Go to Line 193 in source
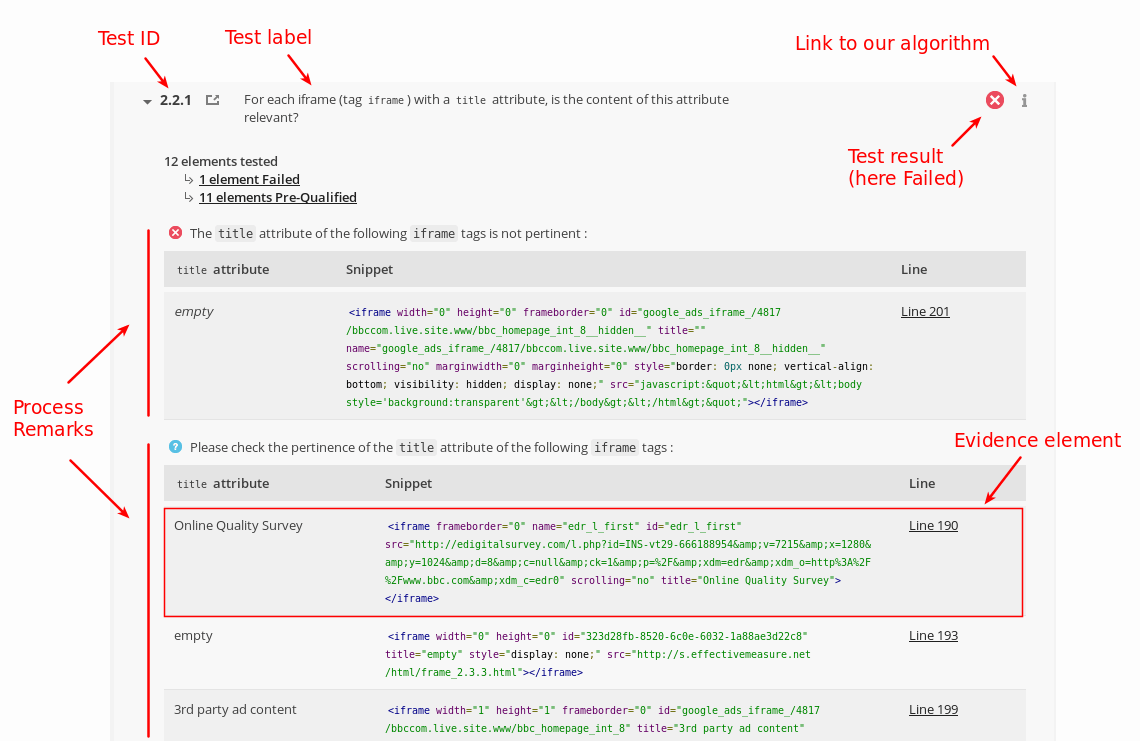1140x741 pixels. pyautogui.click(x=933, y=635)
